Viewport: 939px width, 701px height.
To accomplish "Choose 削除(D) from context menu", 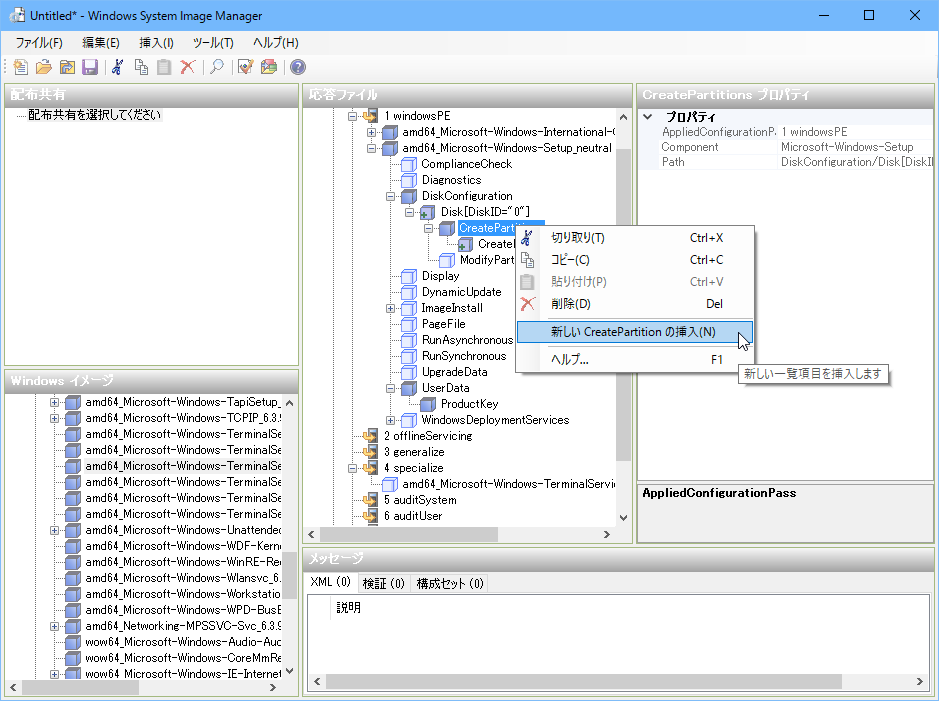I will point(634,304).
